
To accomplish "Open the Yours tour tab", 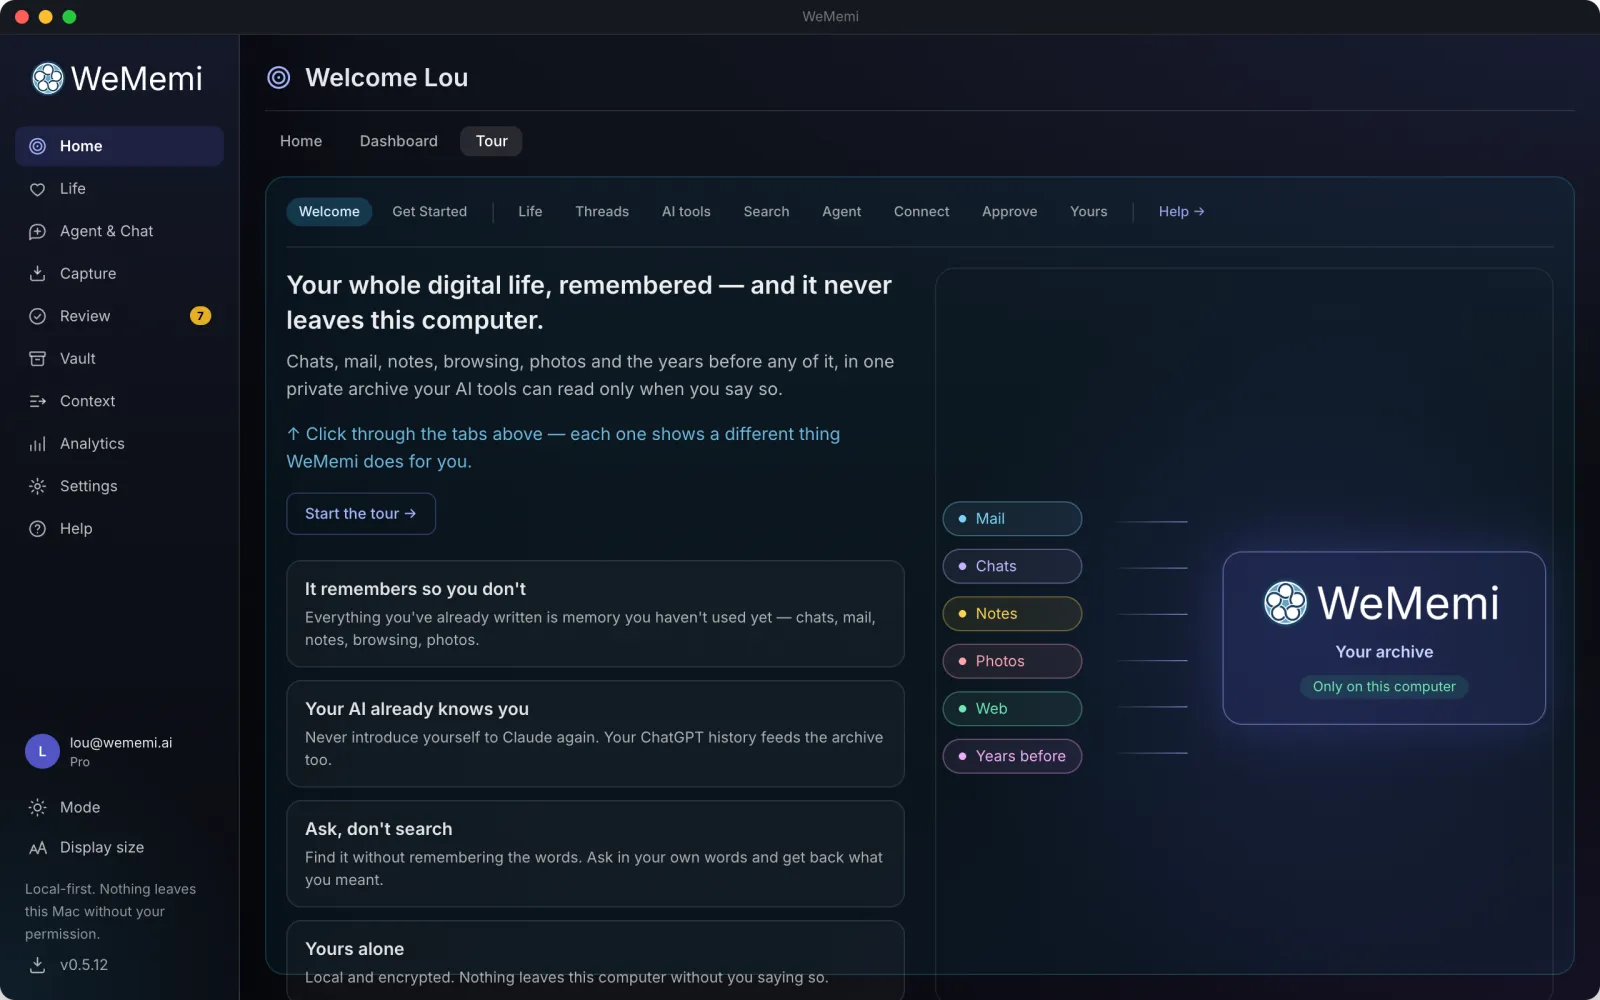I will point(1088,212).
